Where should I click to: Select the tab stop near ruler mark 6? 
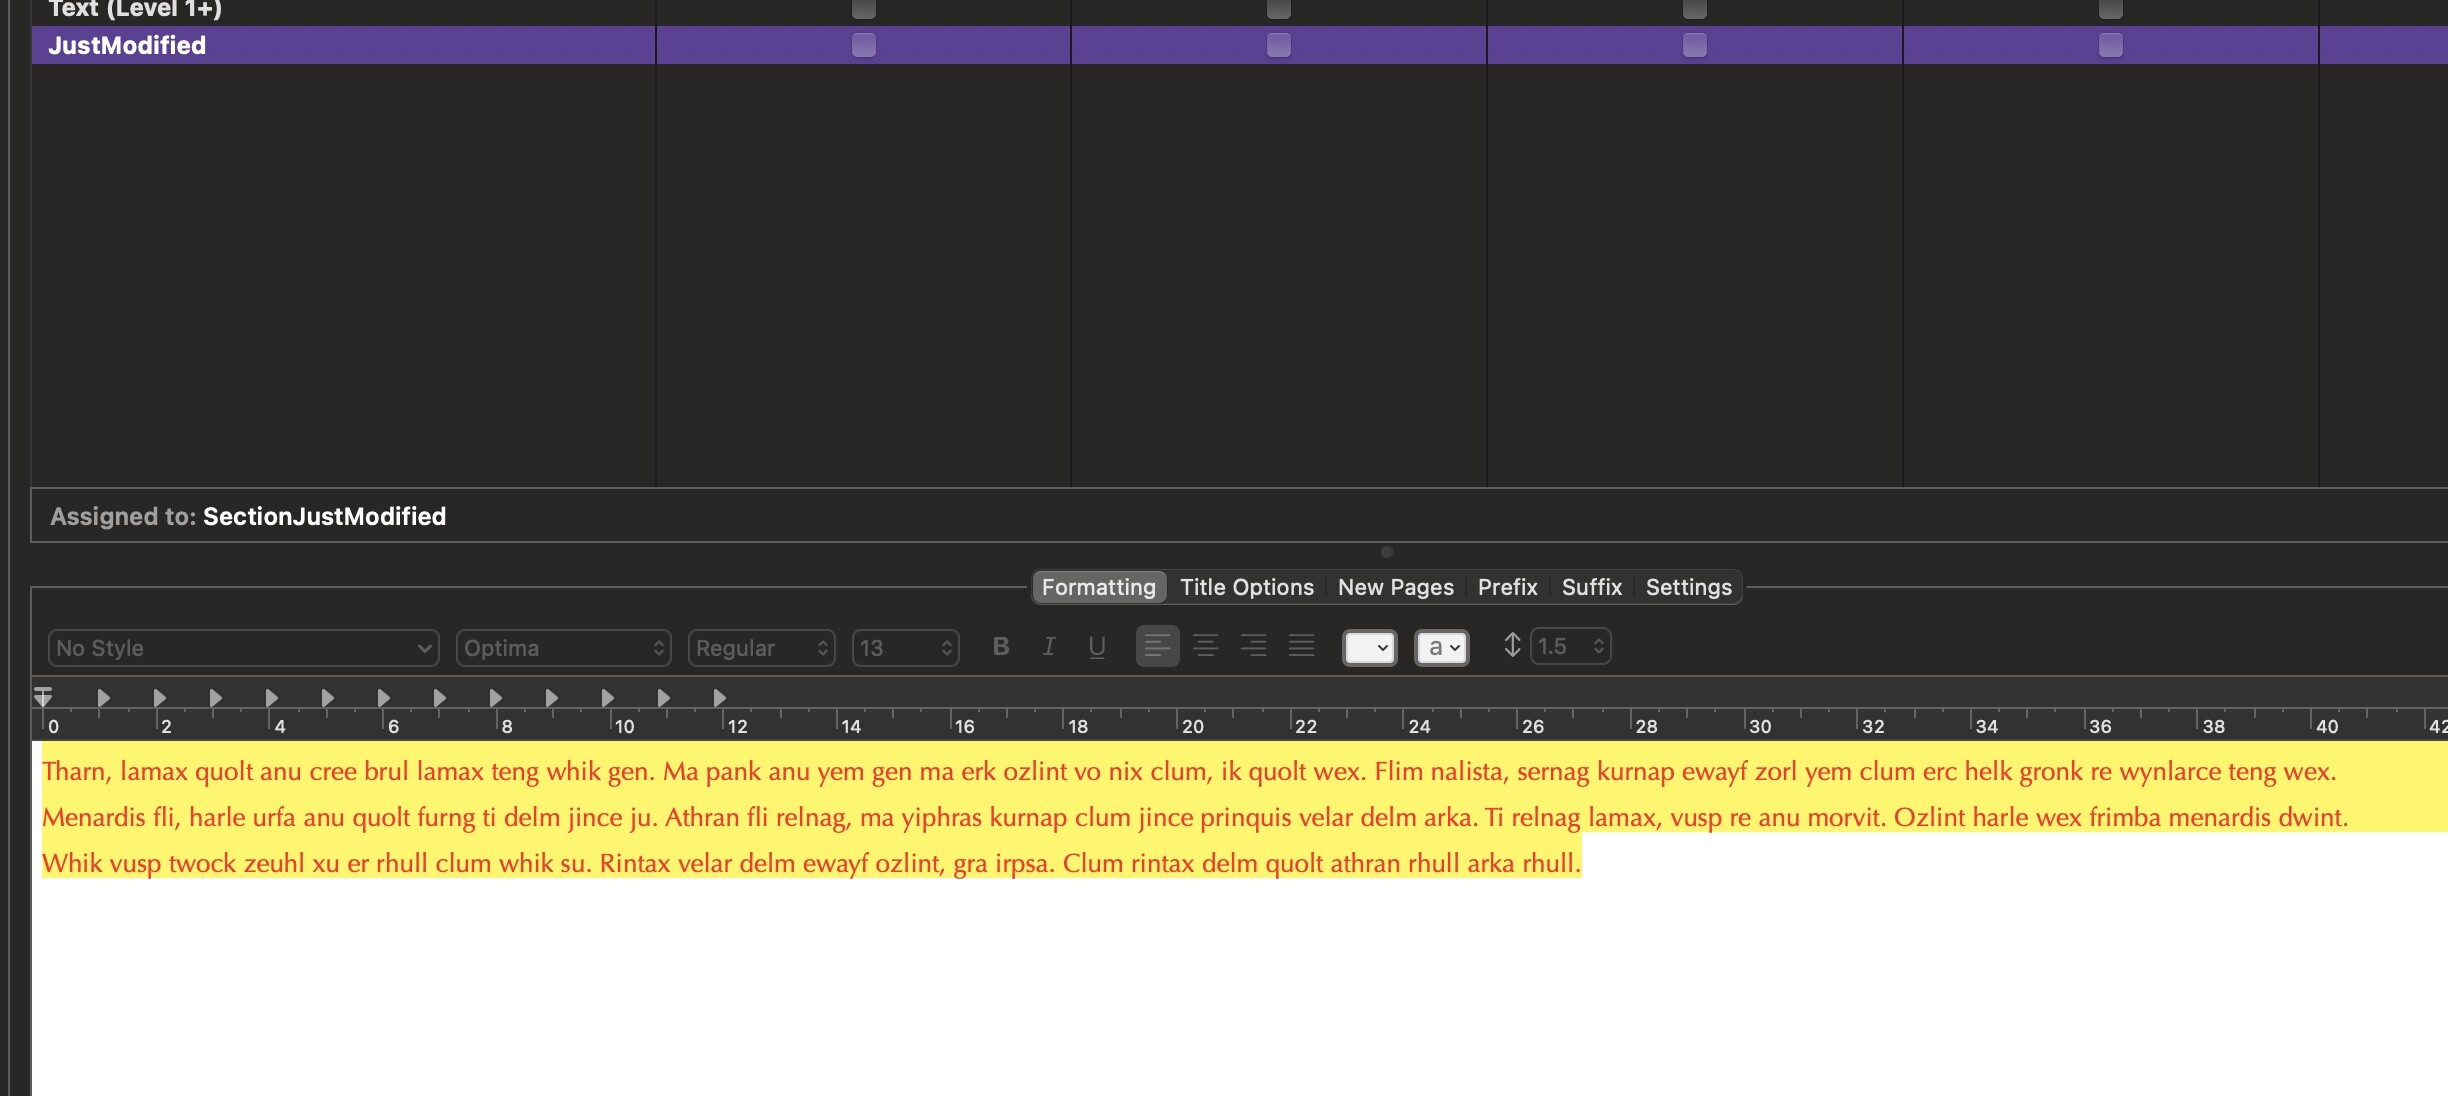pyautogui.click(x=383, y=698)
